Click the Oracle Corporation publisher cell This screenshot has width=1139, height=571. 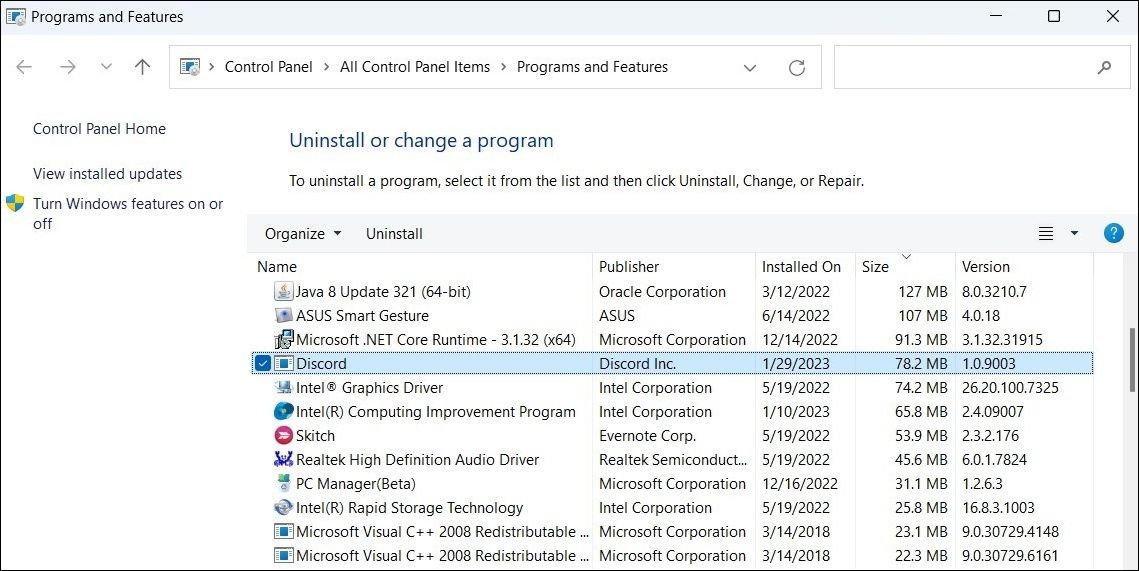[x=662, y=291]
